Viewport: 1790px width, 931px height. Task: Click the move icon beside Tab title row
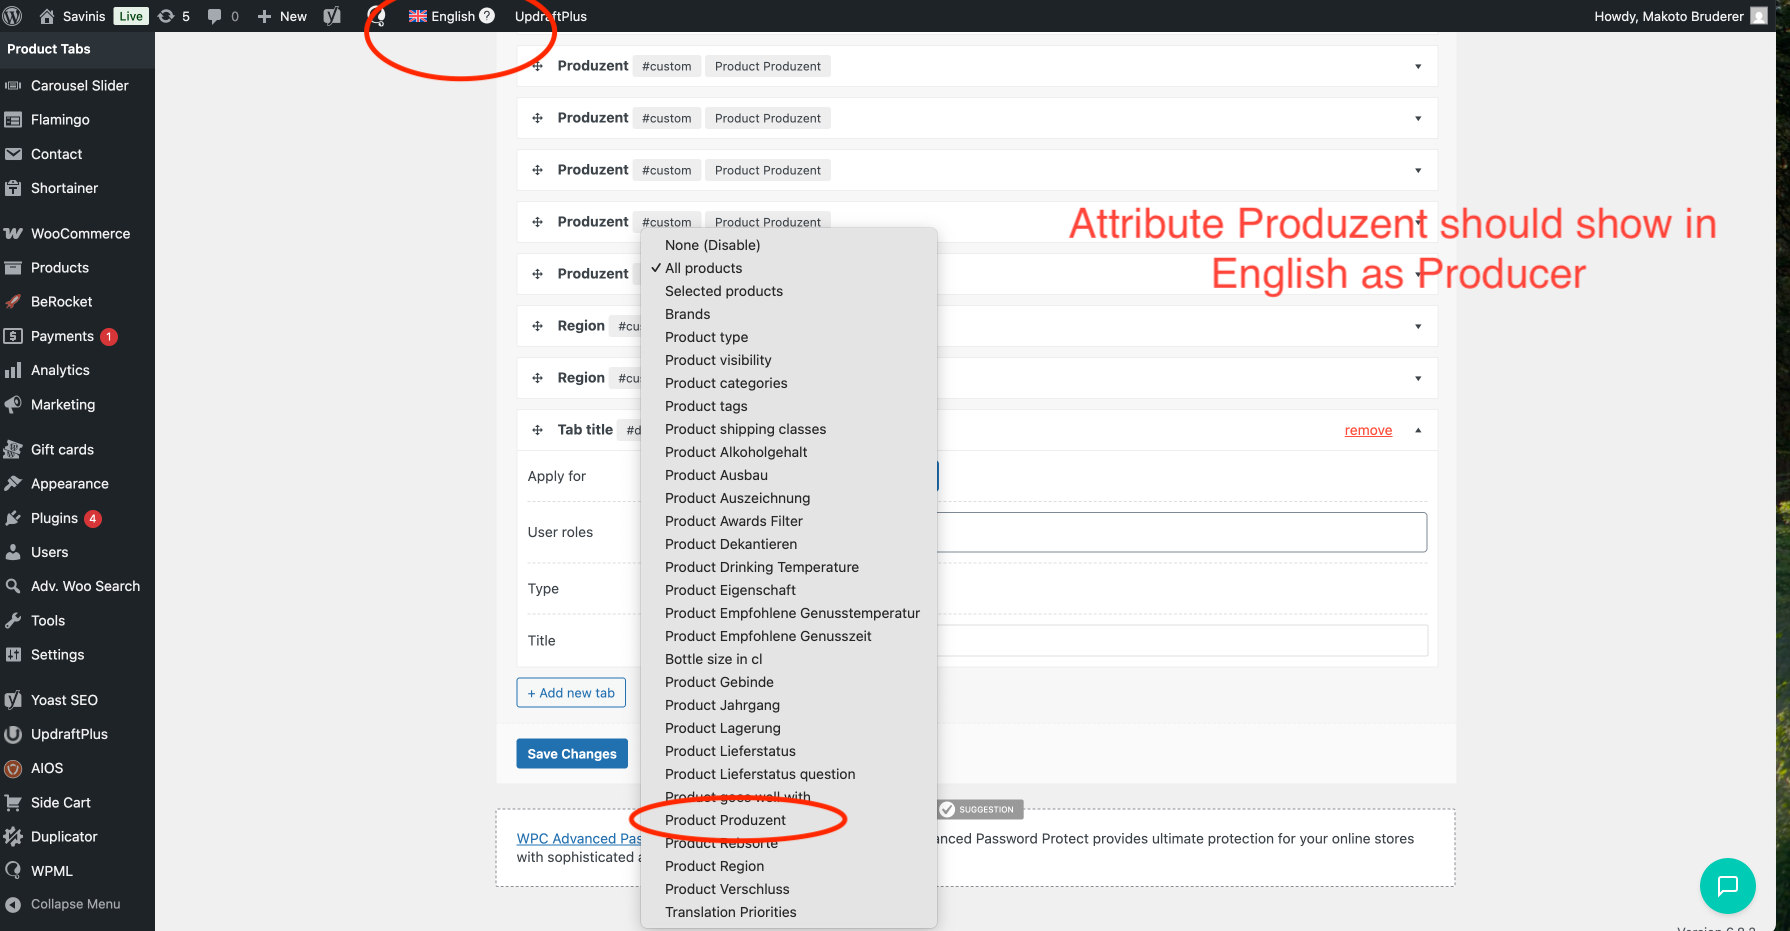tap(537, 430)
